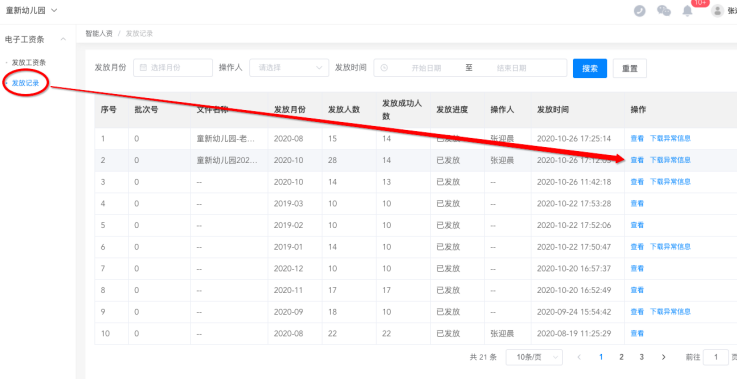Click 查看 for row 4 (2019-03)
Image resolution: width=737 pixels, height=379 pixels.
637,204
